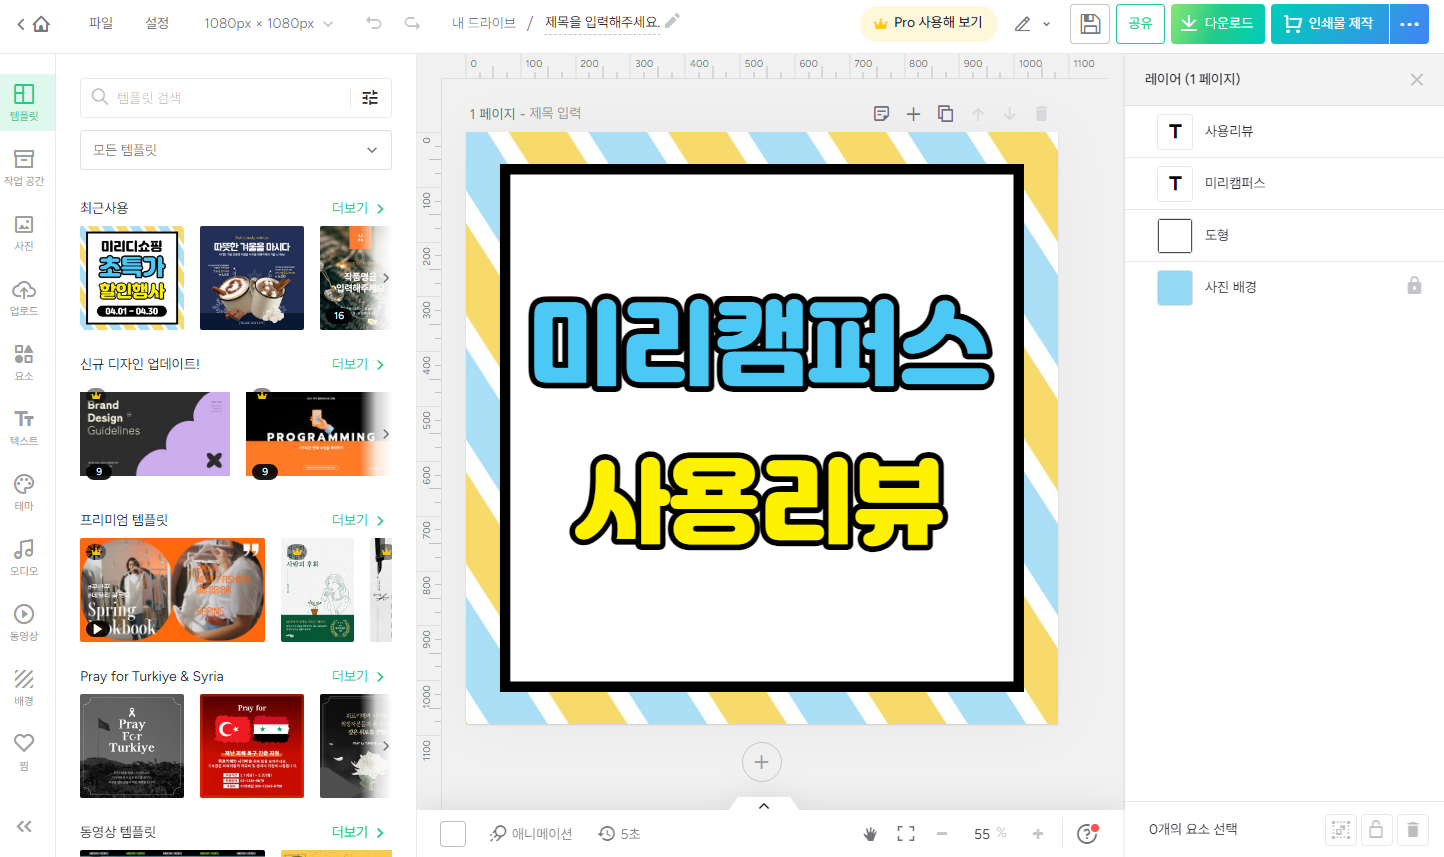This screenshot has height=857, width=1444.
Task: Select the yellow 사용리뷰 text on canvas
Action: click(x=760, y=502)
